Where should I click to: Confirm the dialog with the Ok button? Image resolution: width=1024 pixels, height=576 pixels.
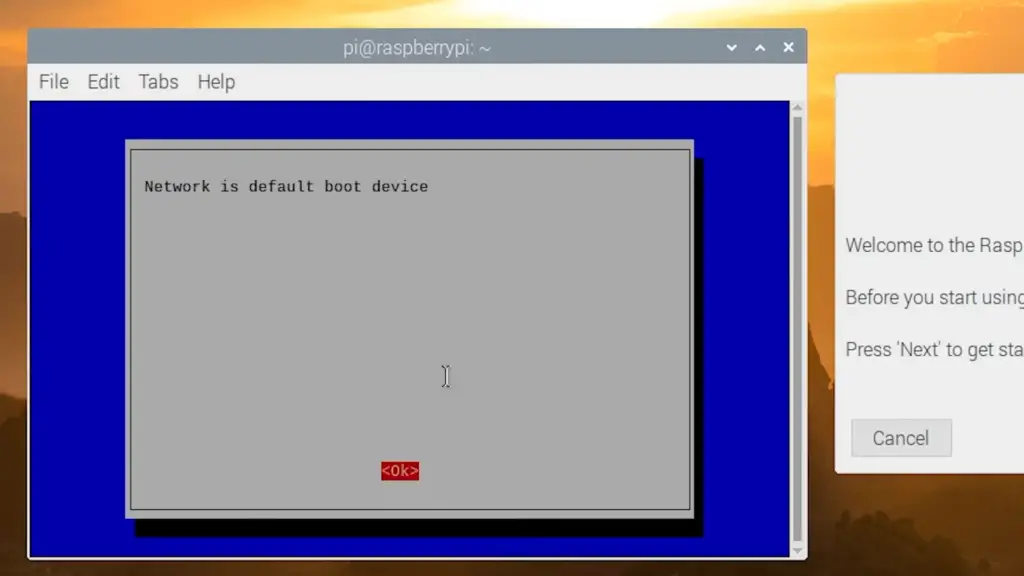pos(400,471)
